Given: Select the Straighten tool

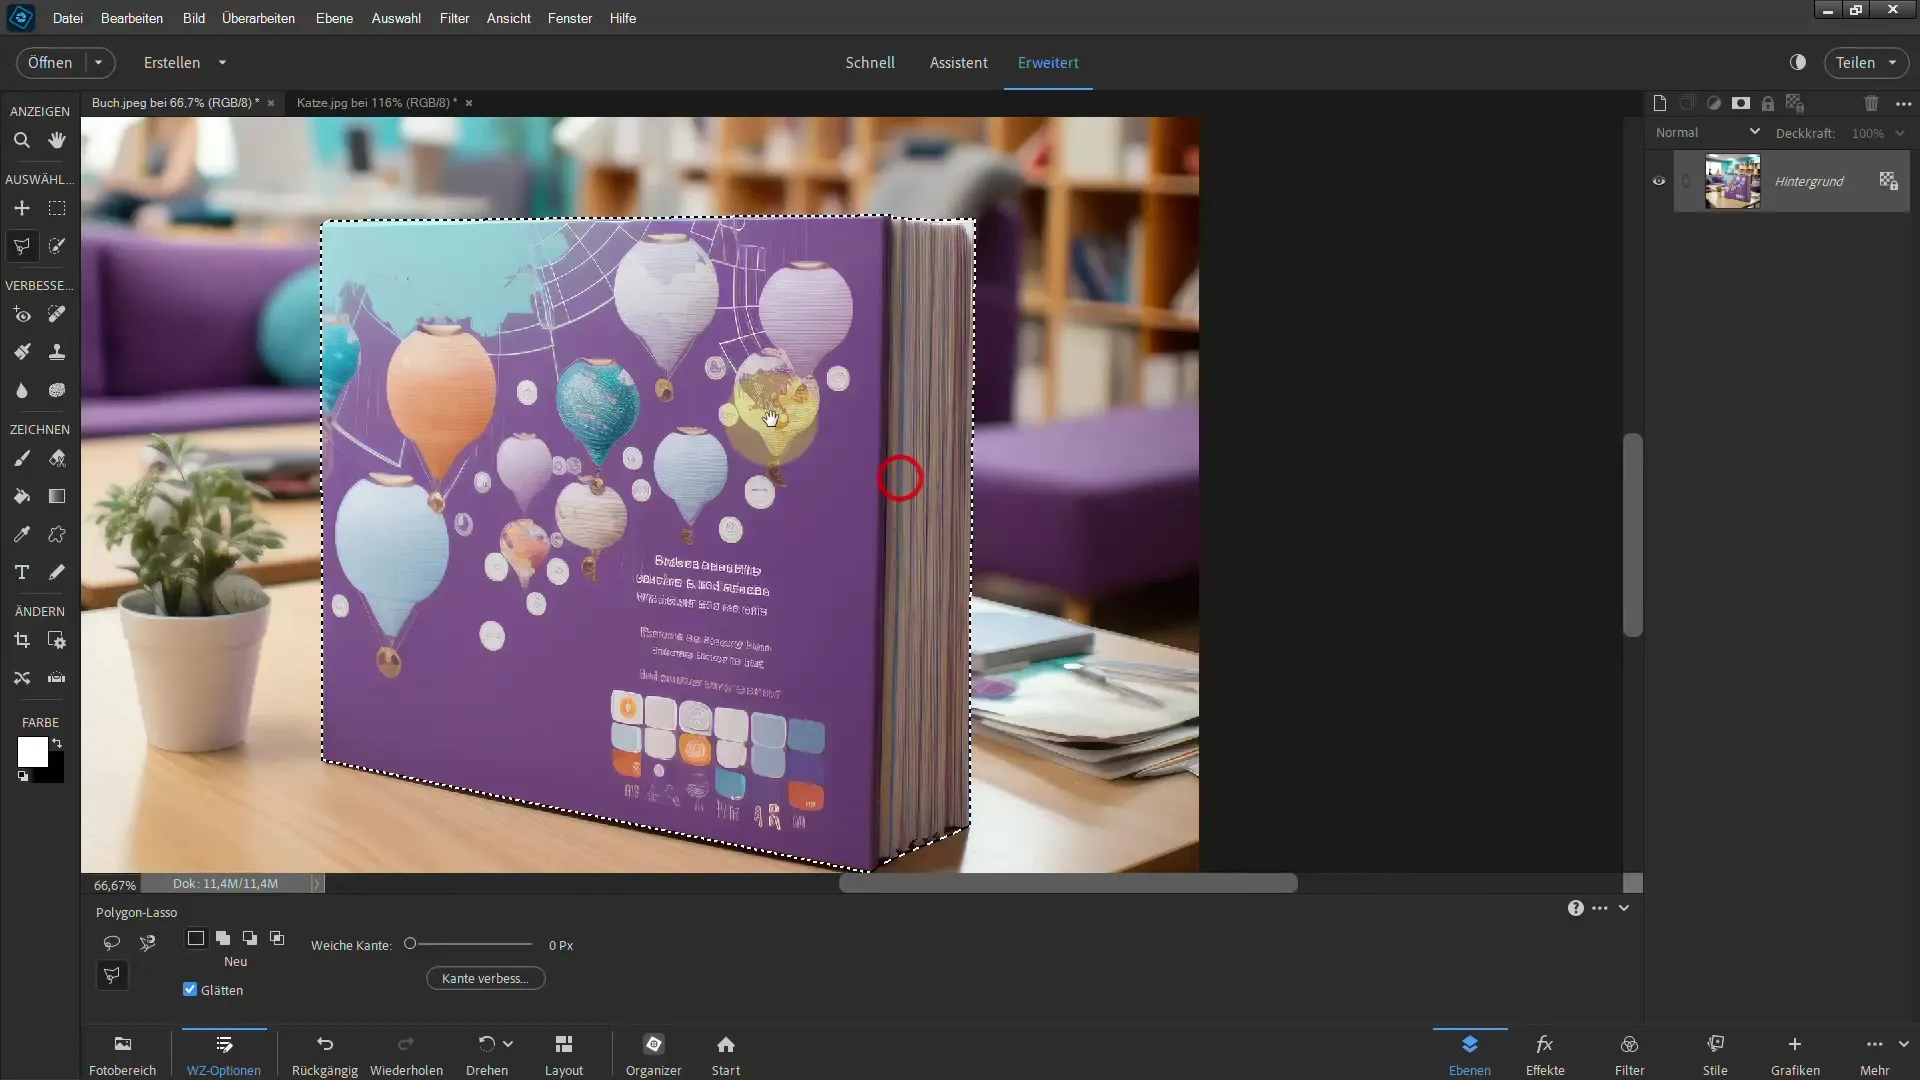Looking at the screenshot, I should (x=57, y=678).
